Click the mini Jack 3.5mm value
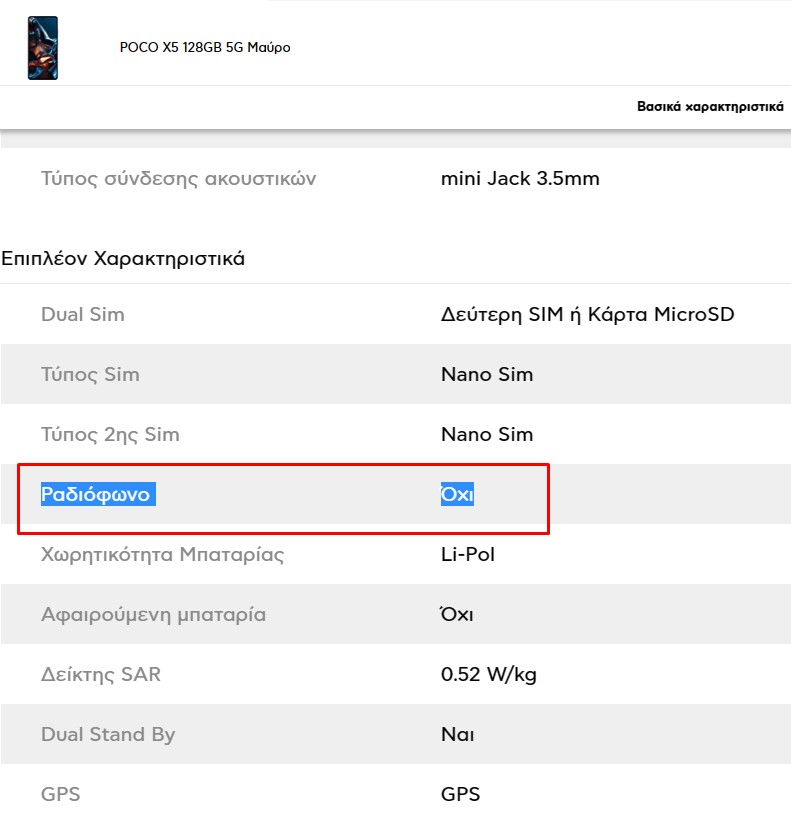The image size is (791, 829). tap(520, 179)
